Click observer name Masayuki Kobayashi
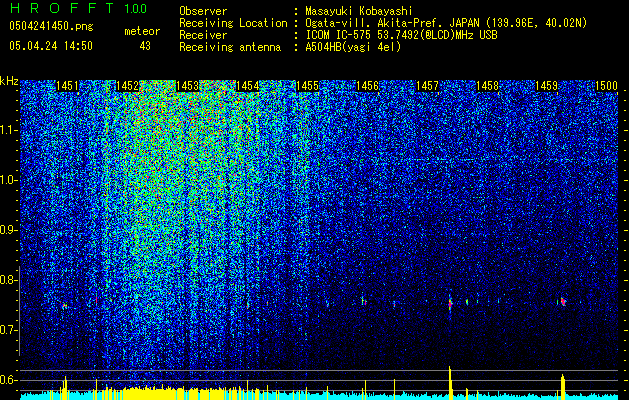The height and width of the screenshot is (400, 629). (x=359, y=11)
